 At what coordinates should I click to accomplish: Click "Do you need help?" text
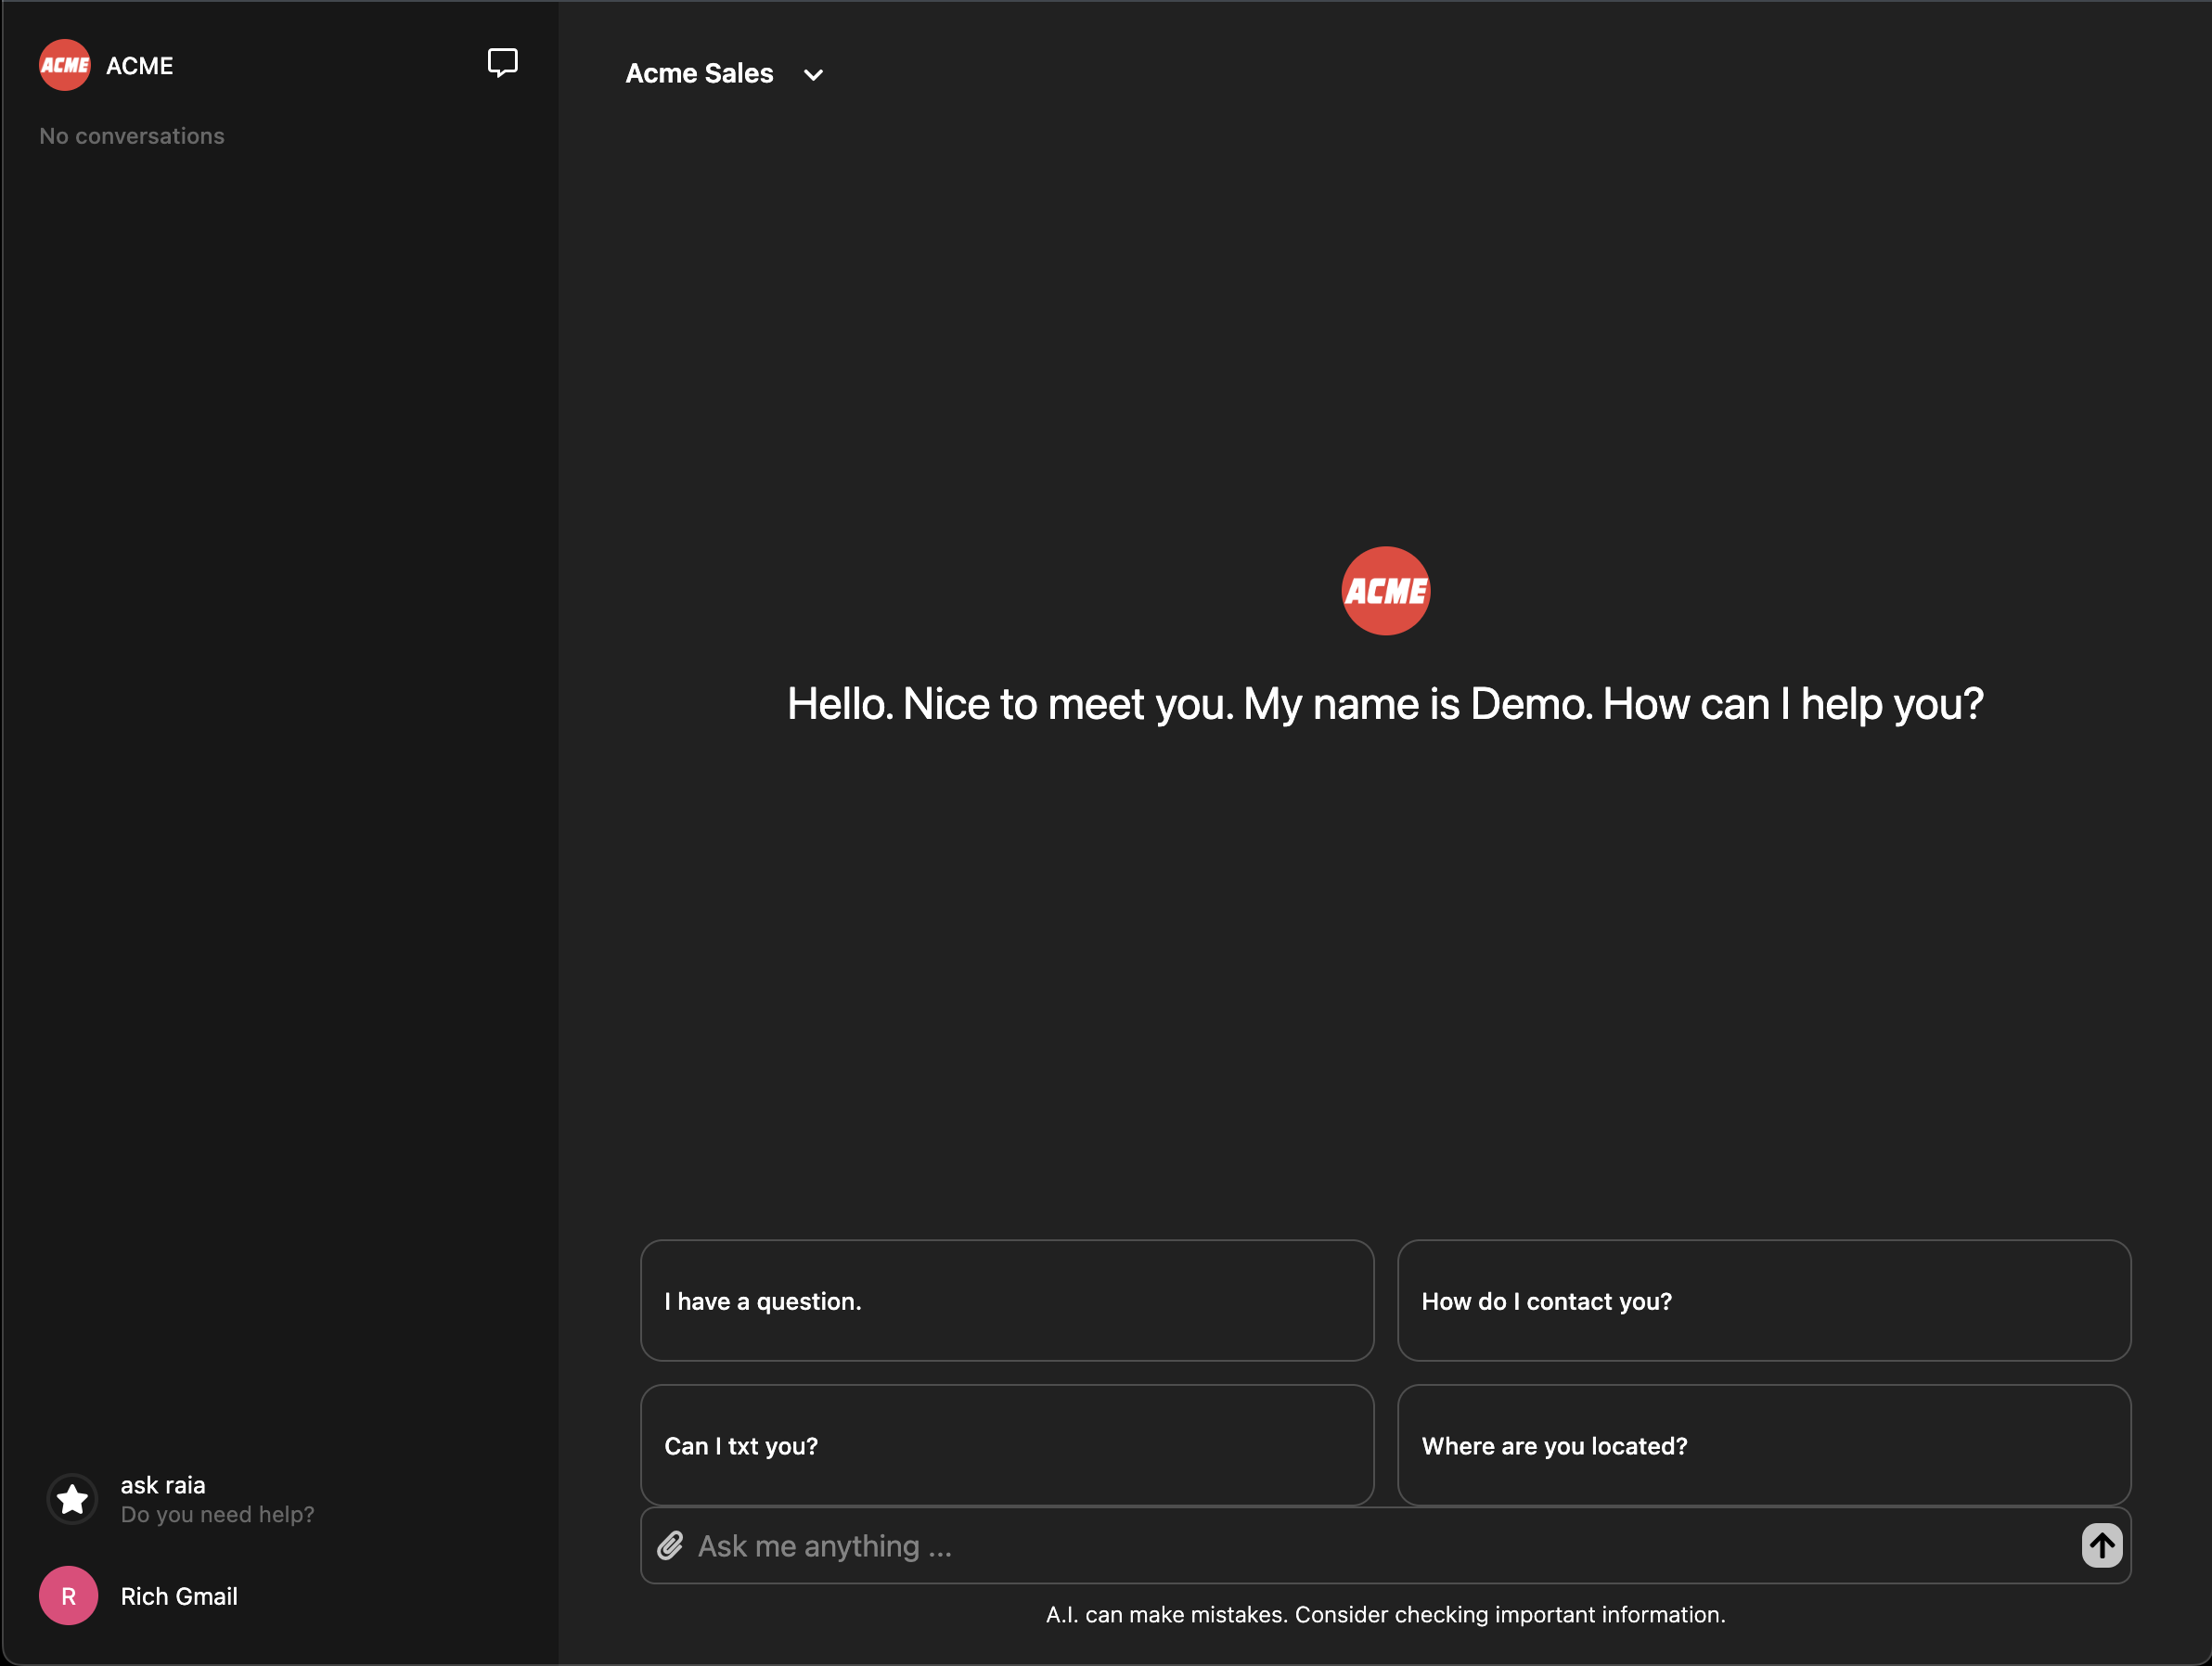pos(217,1514)
